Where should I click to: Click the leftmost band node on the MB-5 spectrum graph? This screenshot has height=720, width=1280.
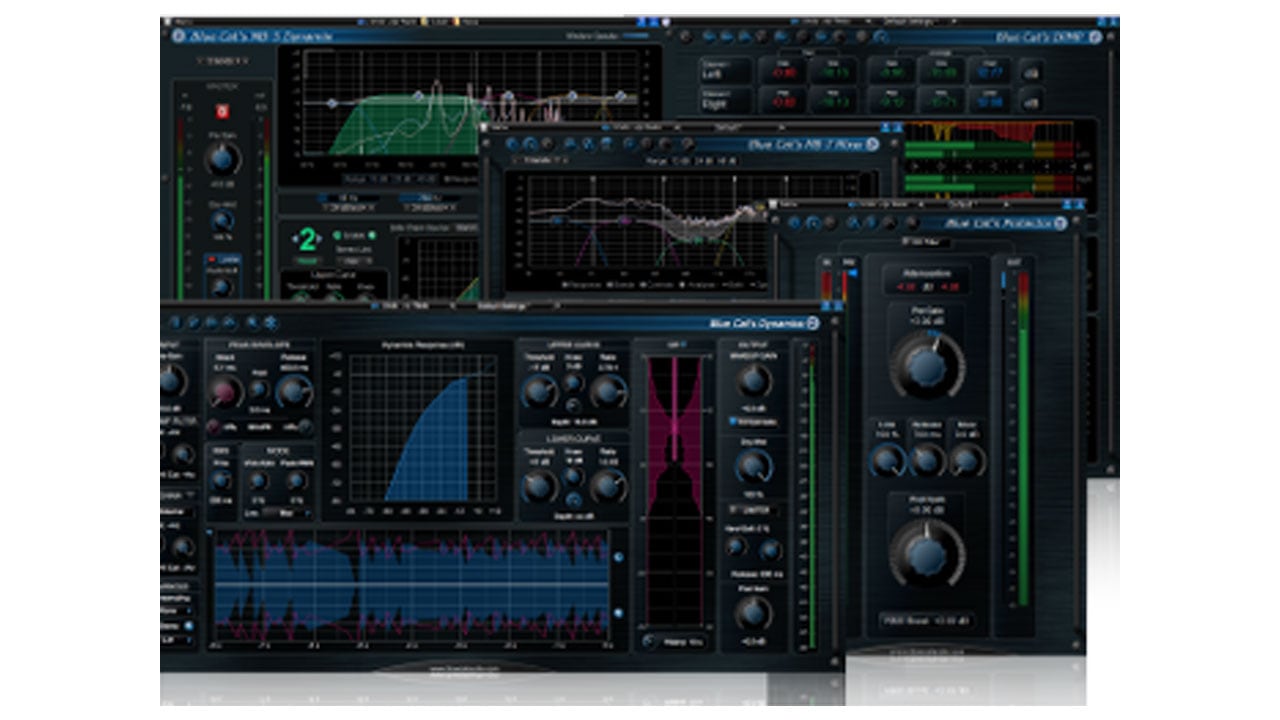pyautogui.click(x=332, y=103)
